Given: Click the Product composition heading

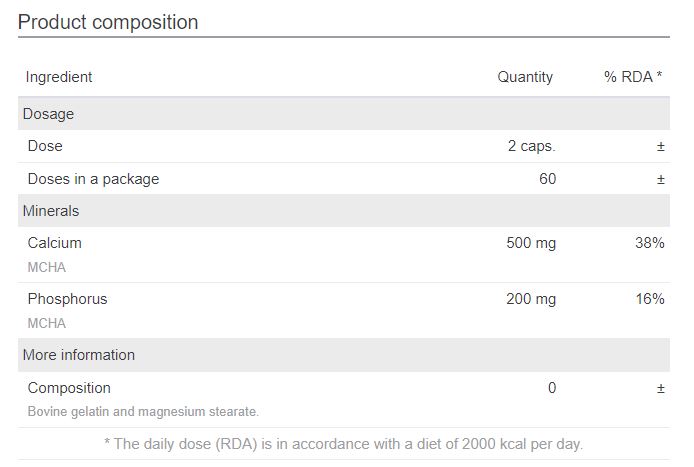Looking at the screenshot, I should (x=108, y=22).
